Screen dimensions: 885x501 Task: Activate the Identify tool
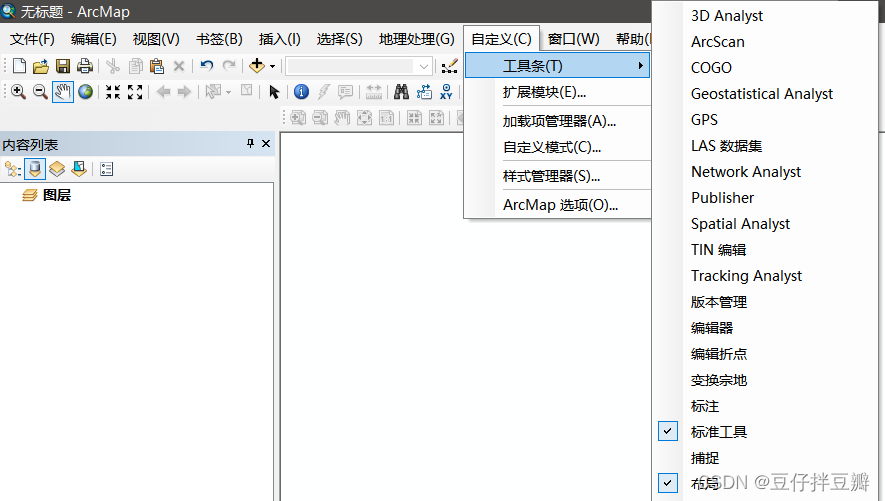301,91
